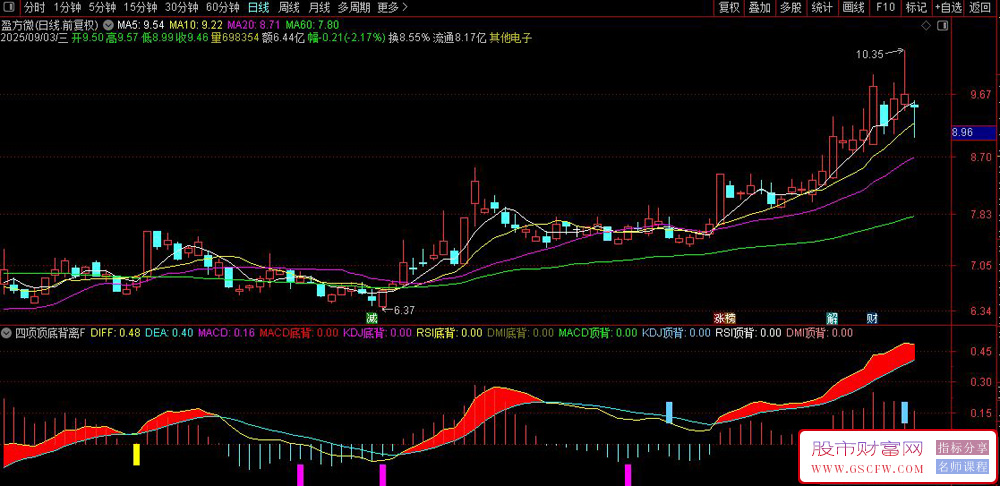Image resolution: width=1000 pixels, height=486 pixels.
Task: Click the MACD底背 label
Action: [299, 332]
